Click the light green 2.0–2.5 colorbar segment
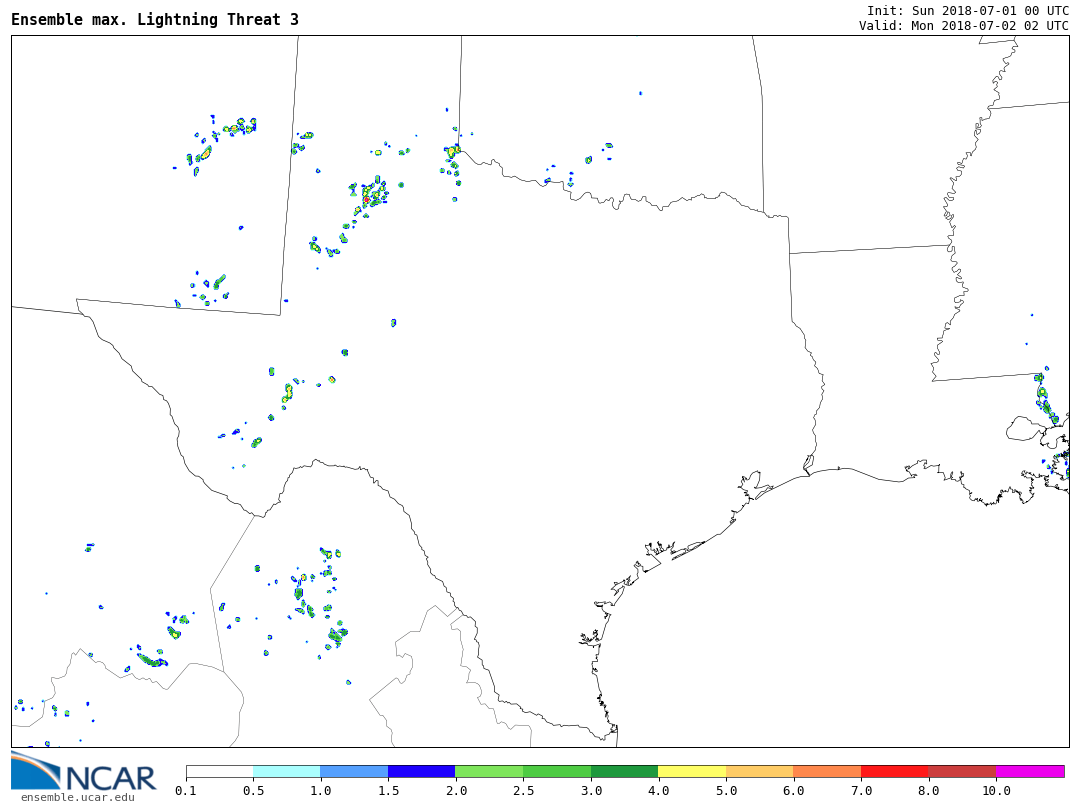The height and width of the screenshot is (810, 1080). tap(490, 771)
